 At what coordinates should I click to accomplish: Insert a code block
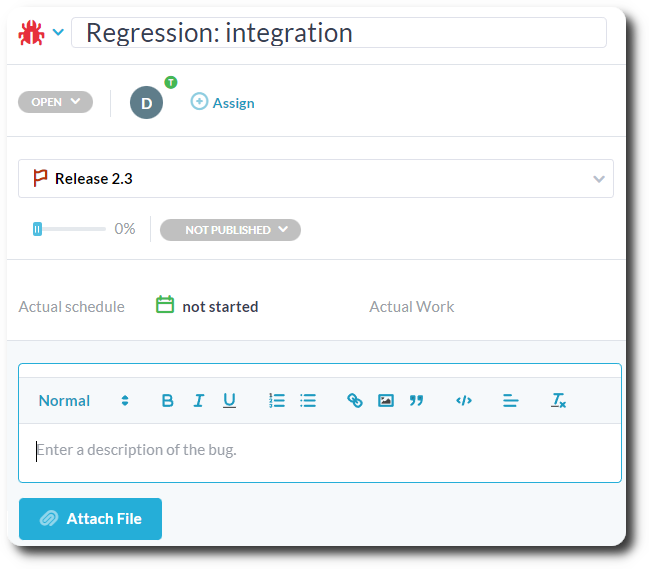point(464,401)
